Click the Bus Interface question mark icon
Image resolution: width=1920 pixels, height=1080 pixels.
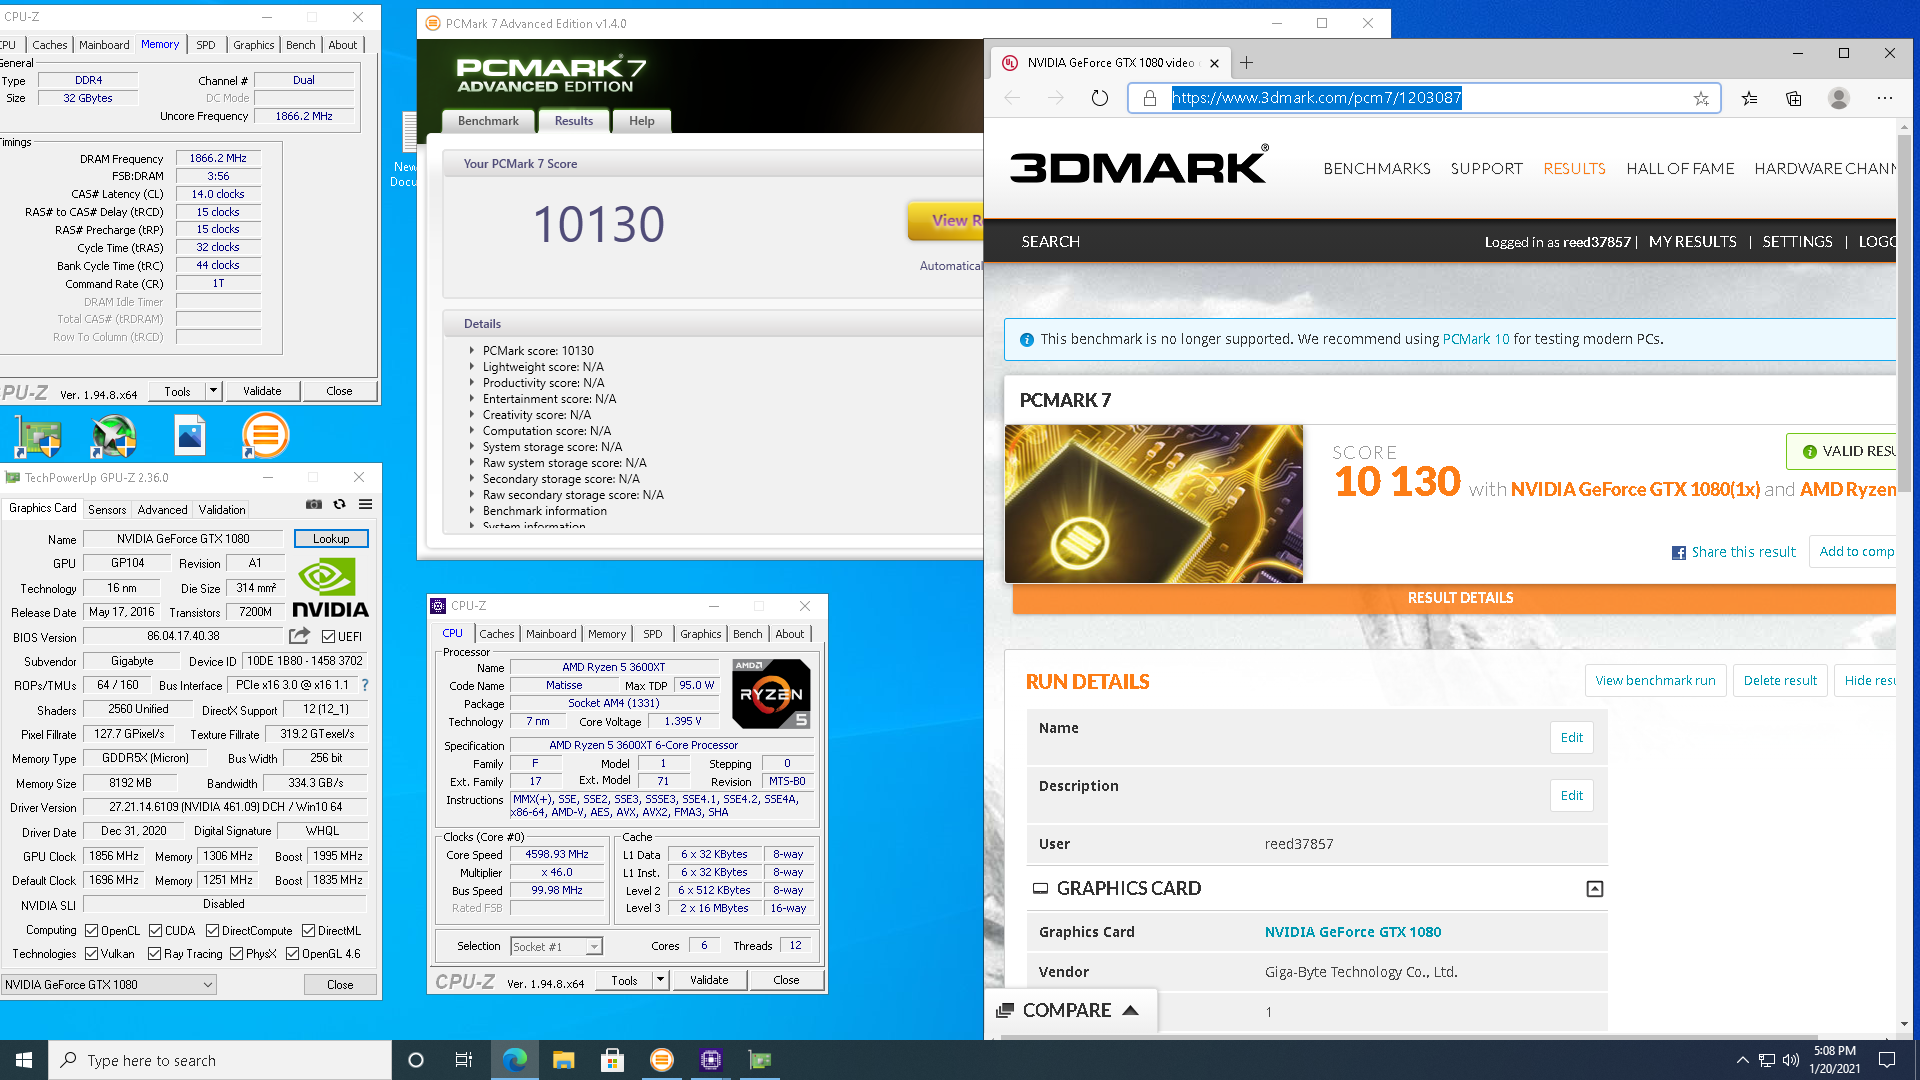pyautogui.click(x=365, y=685)
